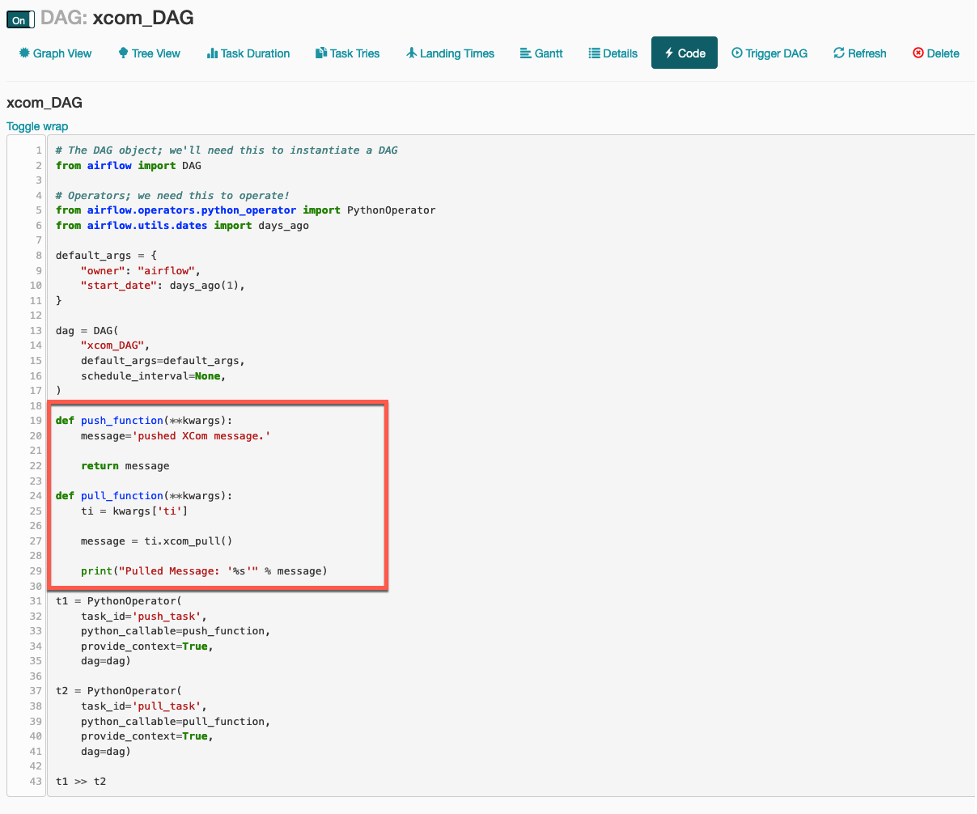
Task: Click the def pull_function code line
Action: click(144, 496)
